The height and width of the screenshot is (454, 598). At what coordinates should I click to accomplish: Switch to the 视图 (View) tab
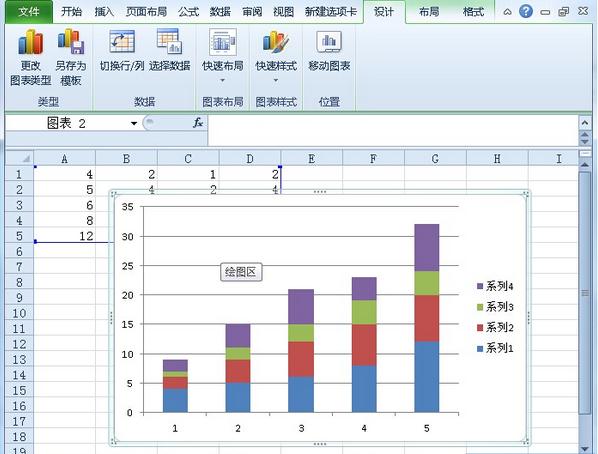(x=284, y=12)
